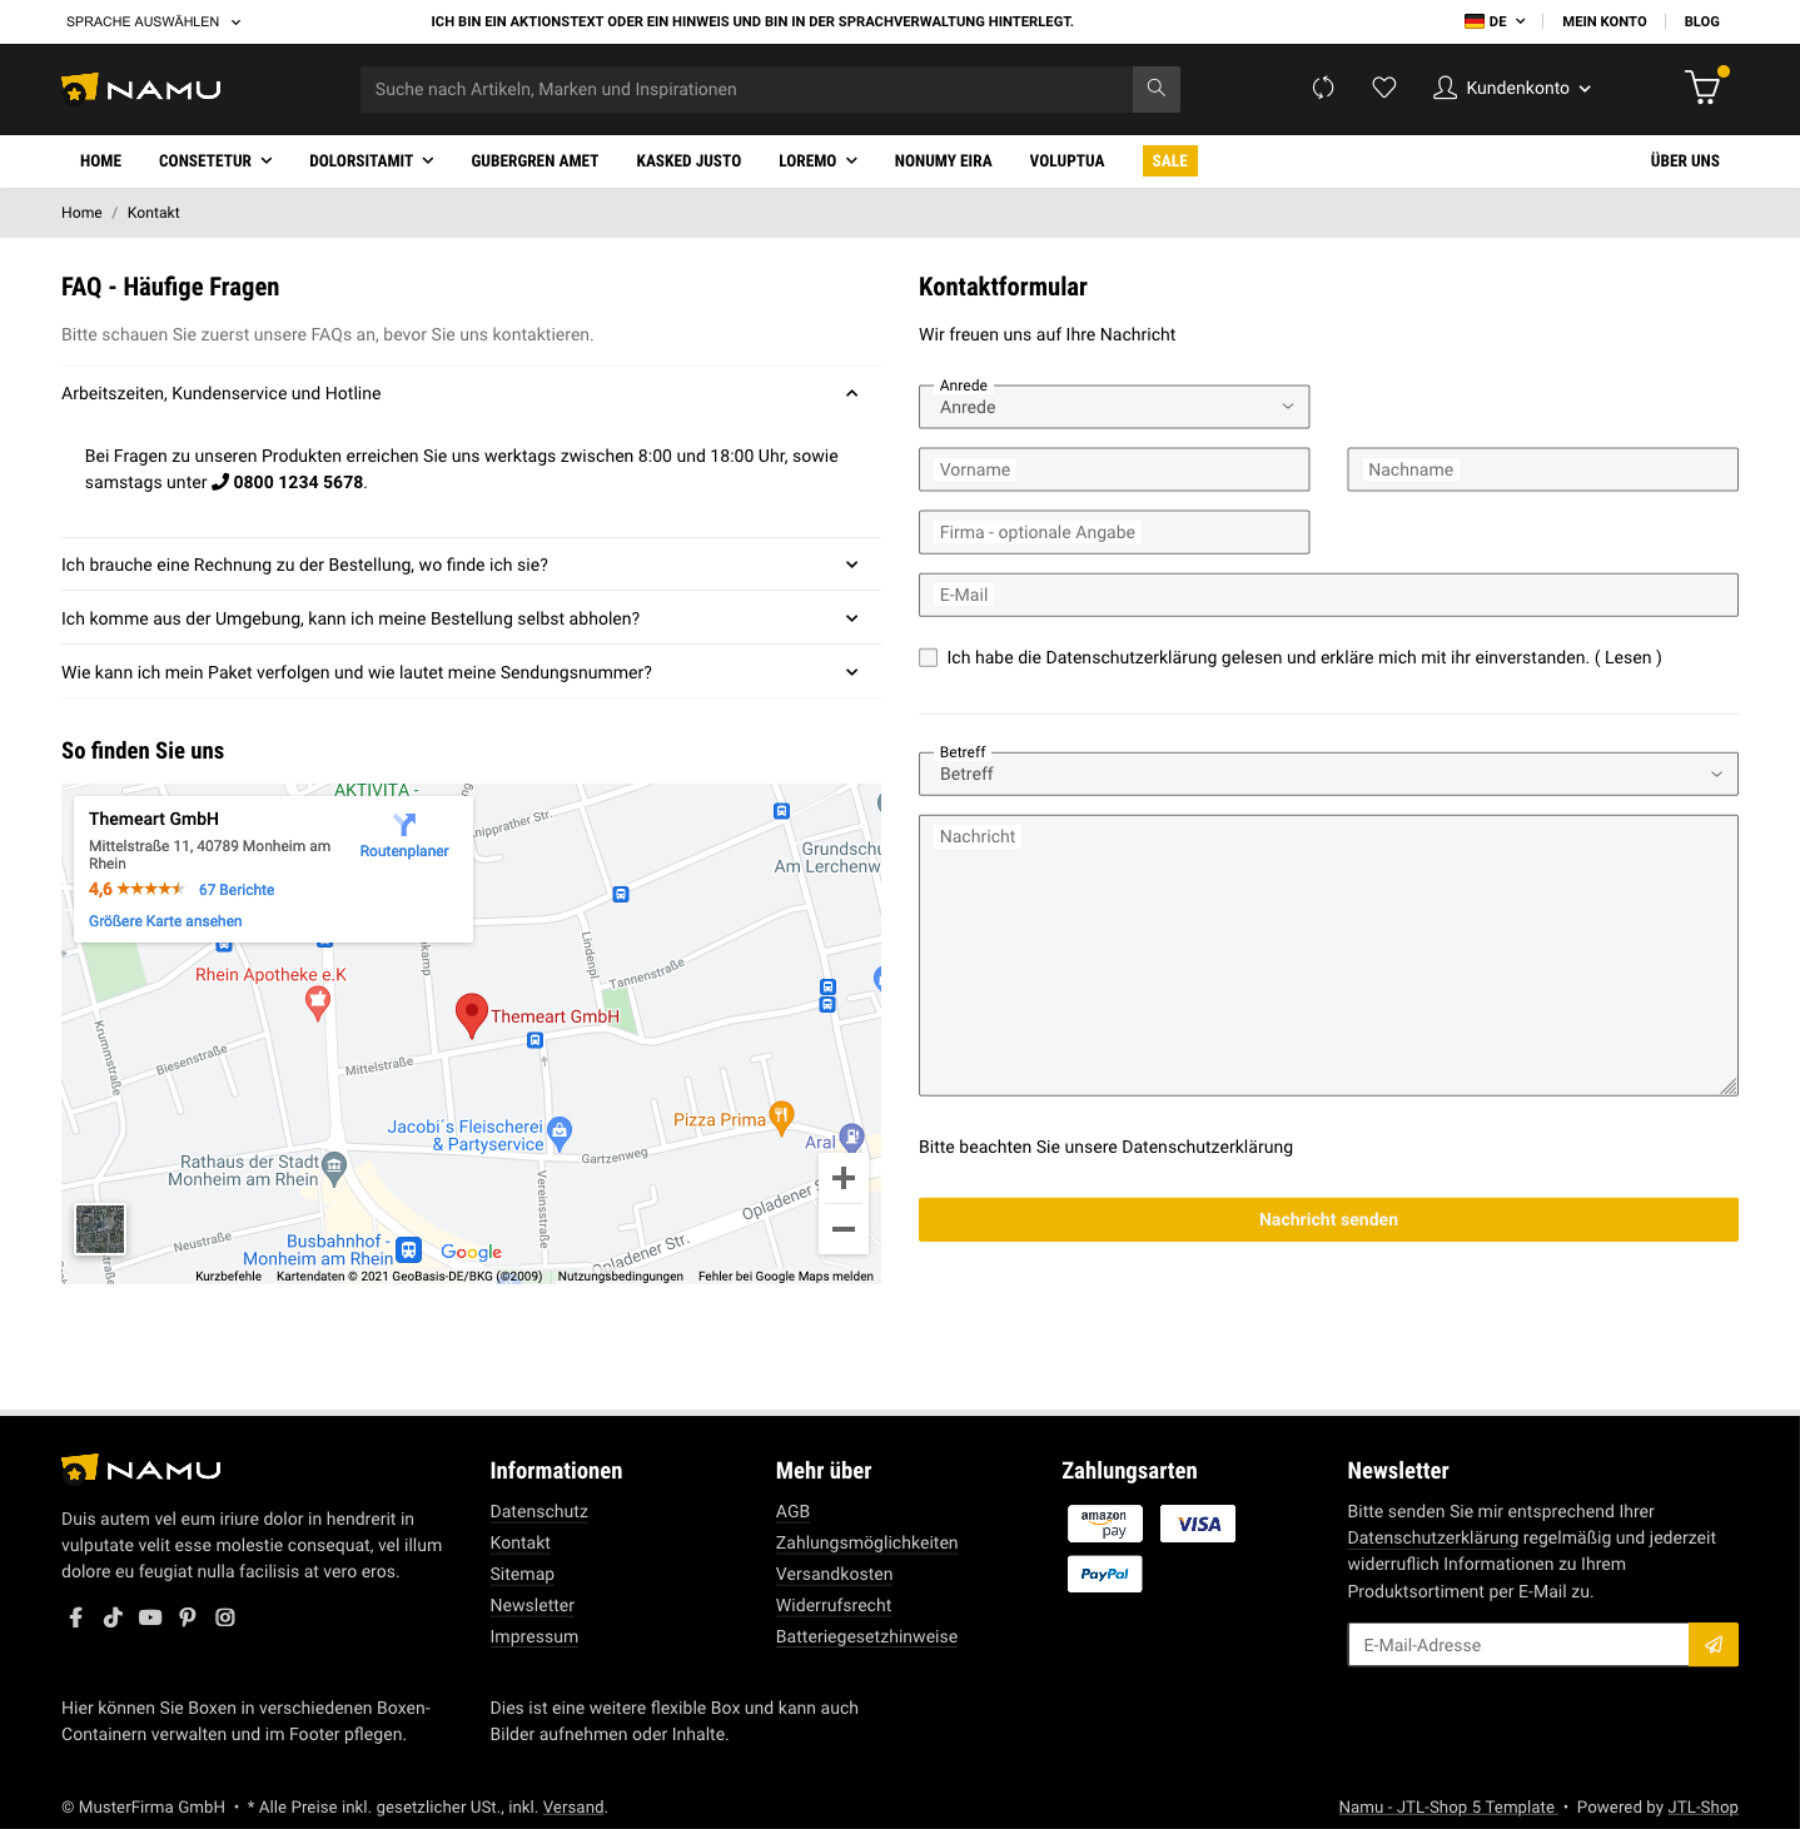Accept the Datenschutzerklärung checkbox
1800x1829 pixels.
pyautogui.click(x=928, y=657)
